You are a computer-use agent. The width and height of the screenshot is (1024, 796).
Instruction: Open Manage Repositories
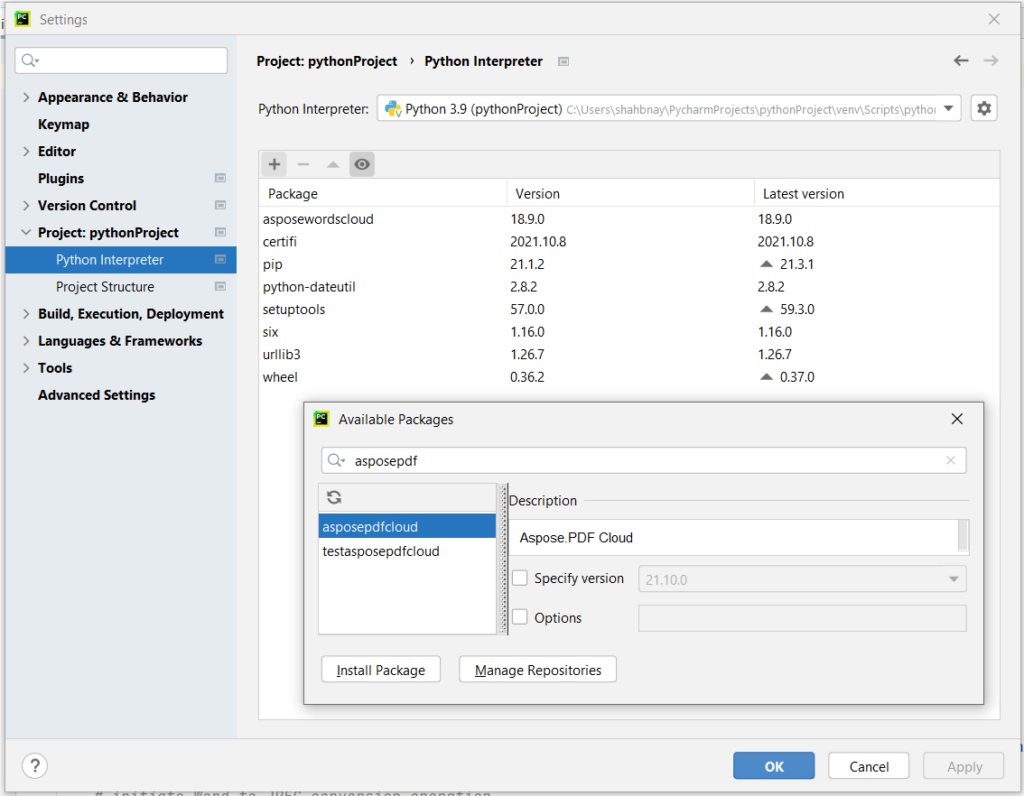tap(537, 669)
